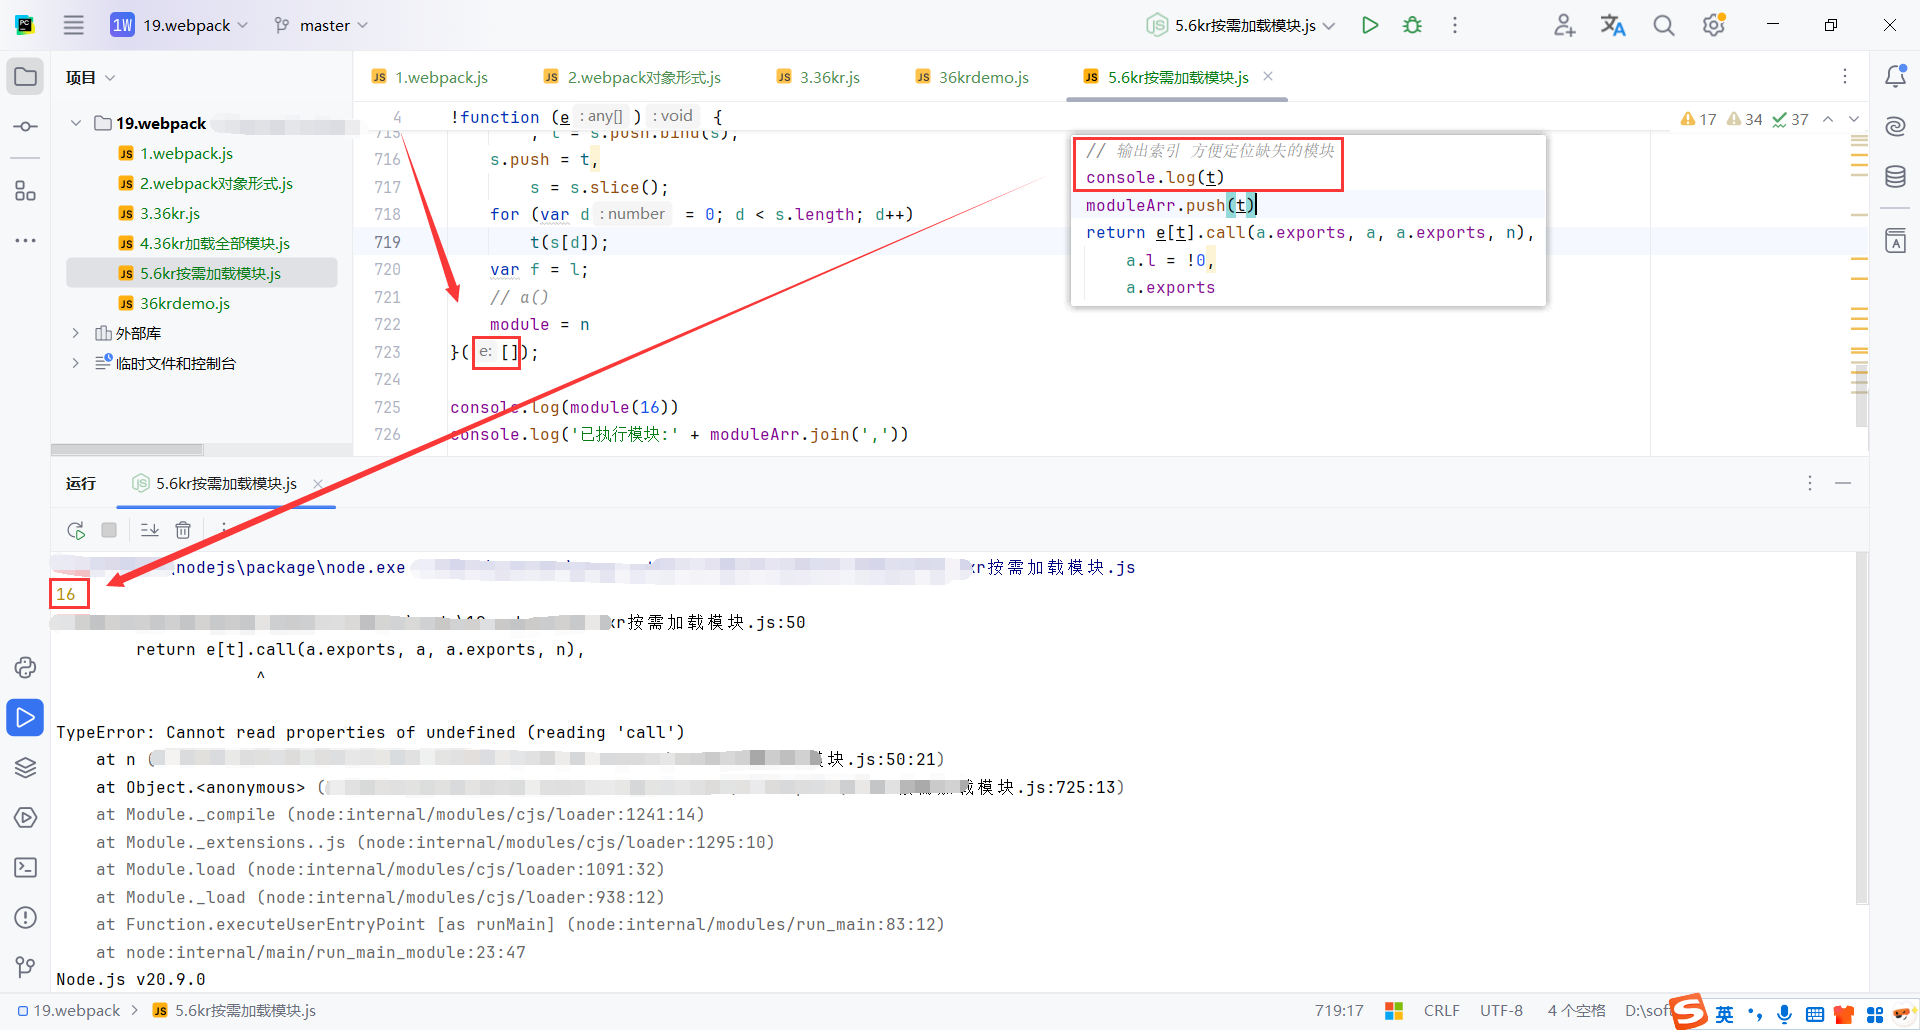1920x1030 pixels.
Task: Open the master branch dropdown
Action: pos(320,25)
